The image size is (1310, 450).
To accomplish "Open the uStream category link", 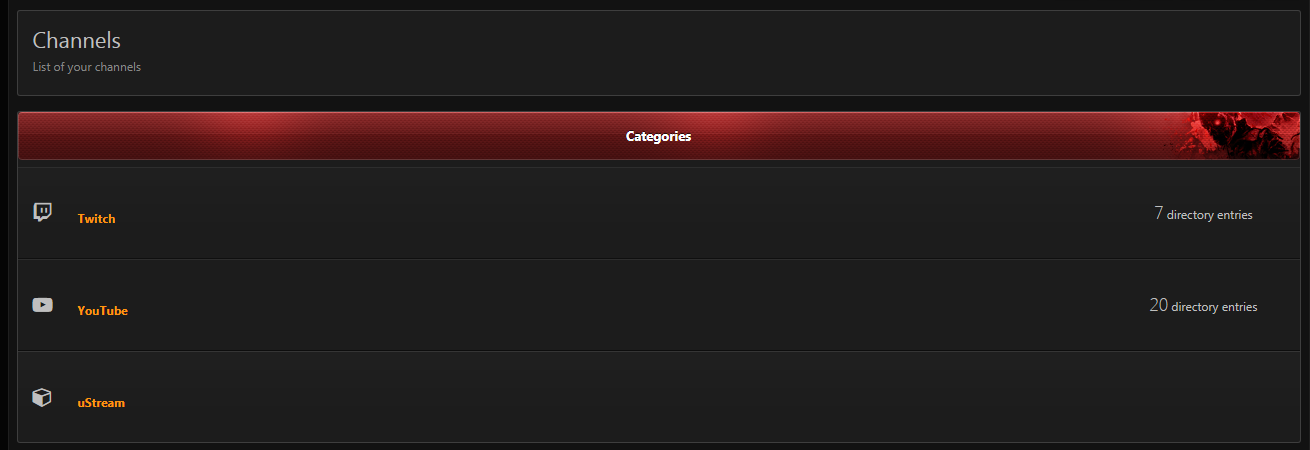I will [x=101, y=403].
